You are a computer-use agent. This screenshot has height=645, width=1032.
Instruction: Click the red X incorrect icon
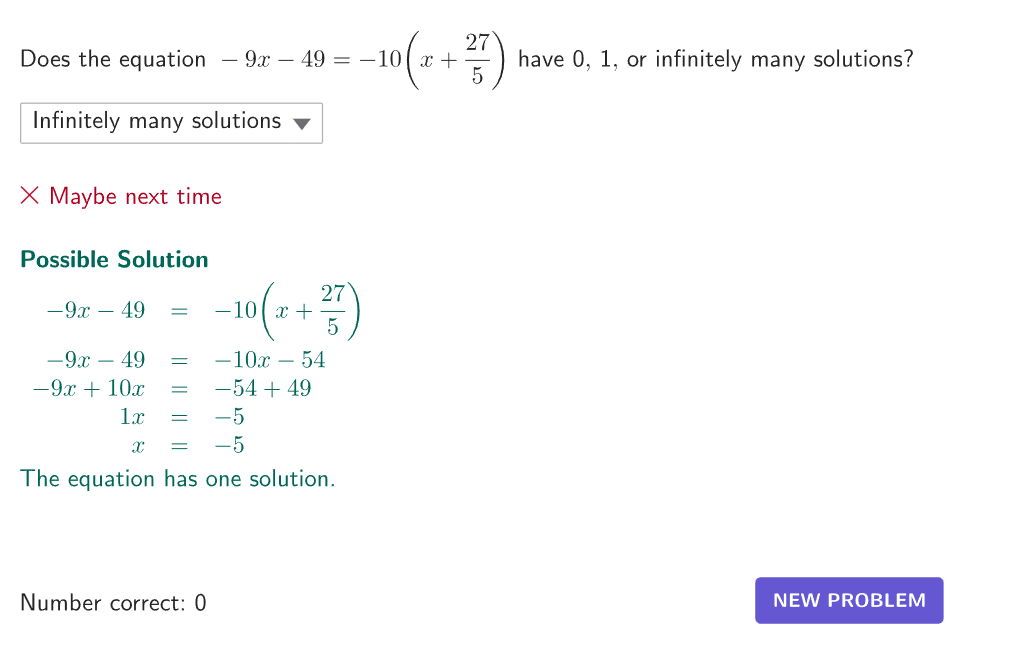pos(30,195)
